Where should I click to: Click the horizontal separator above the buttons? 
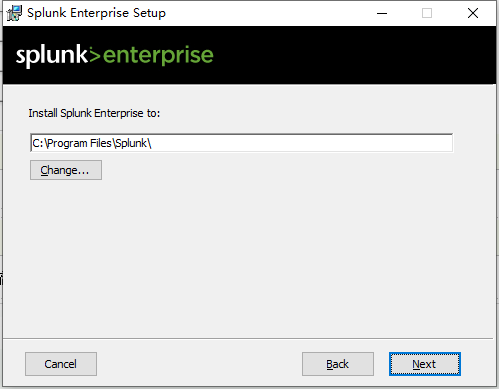click(248, 339)
